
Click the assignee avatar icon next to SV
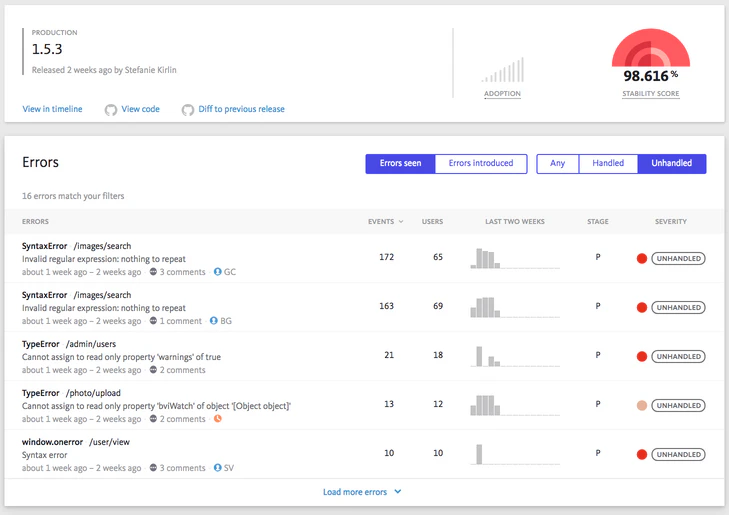pos(217,468)
